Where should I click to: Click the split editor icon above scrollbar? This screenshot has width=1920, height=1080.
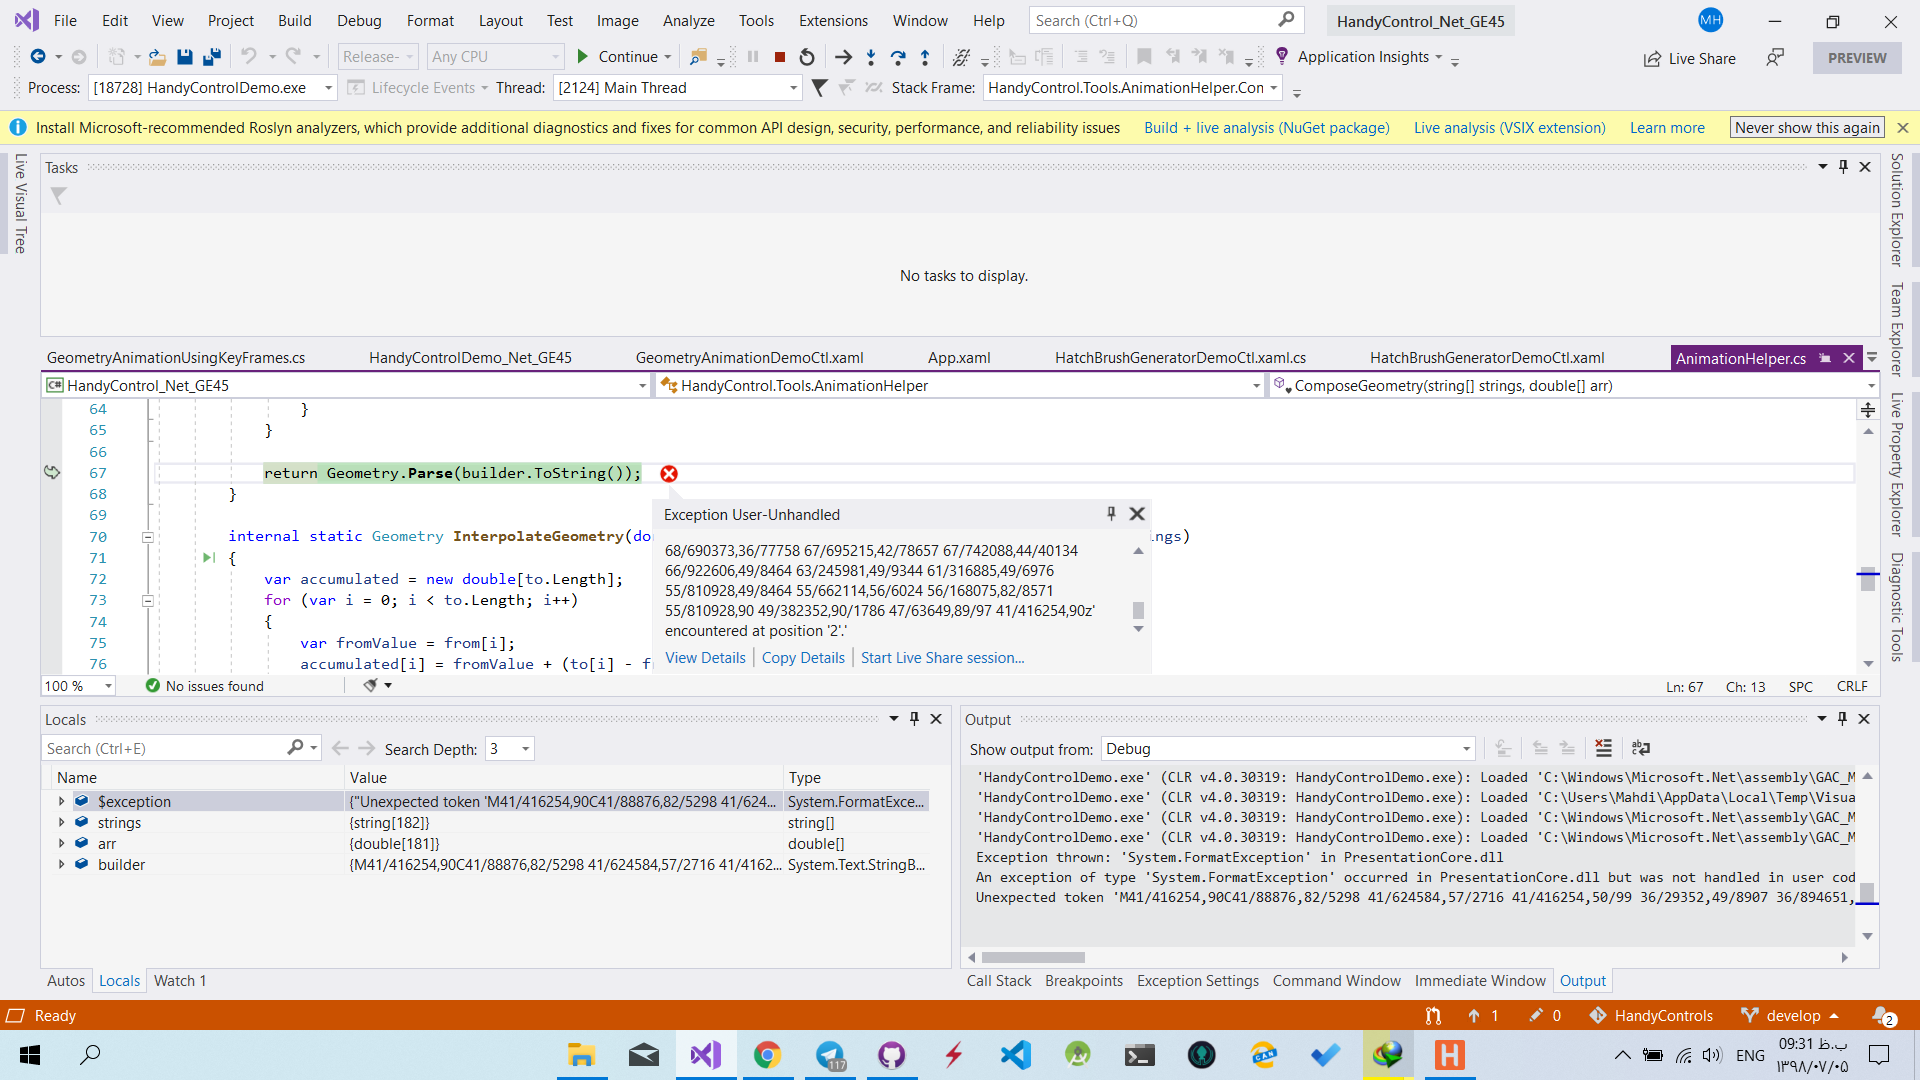click(x=1867, y=410)
